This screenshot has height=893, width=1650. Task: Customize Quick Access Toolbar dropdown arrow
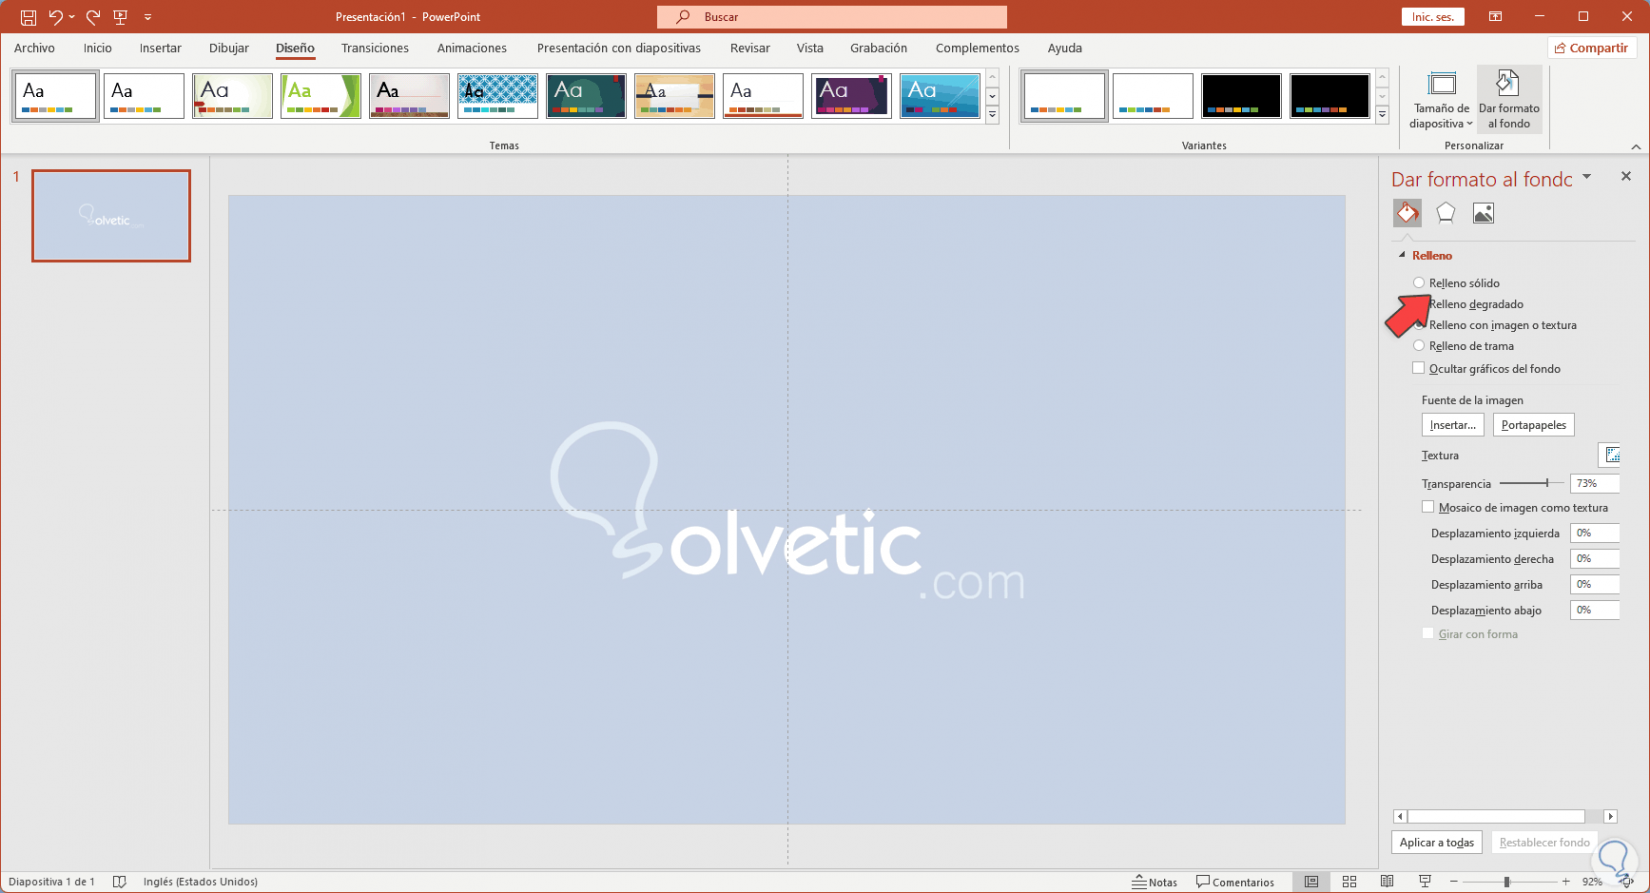click(x=148, y=17)
